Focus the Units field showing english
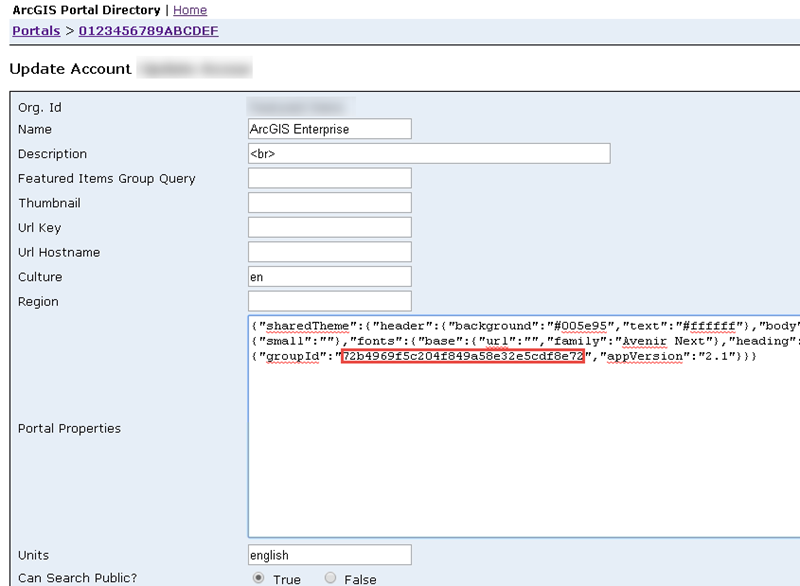 (x=330, y=555)
